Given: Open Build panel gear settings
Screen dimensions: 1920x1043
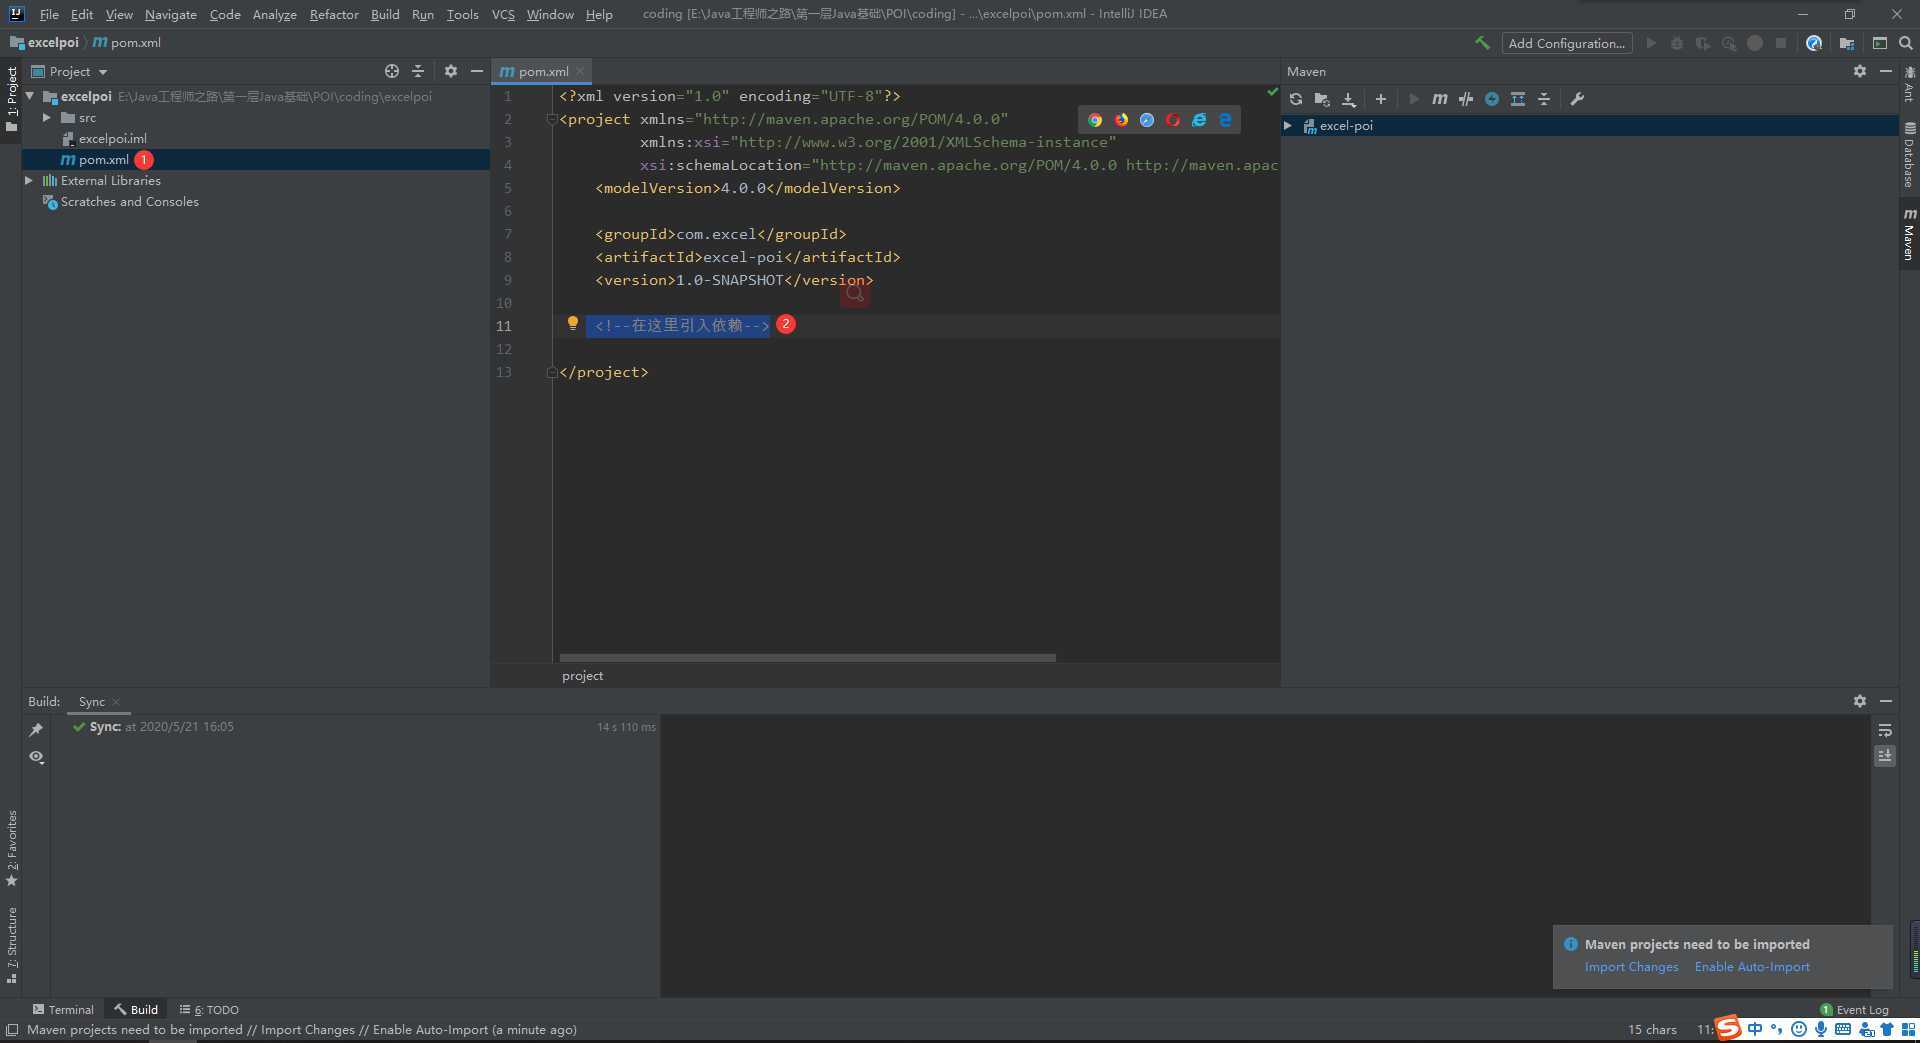Looking at the screenshot, I should click(1860, 701).
